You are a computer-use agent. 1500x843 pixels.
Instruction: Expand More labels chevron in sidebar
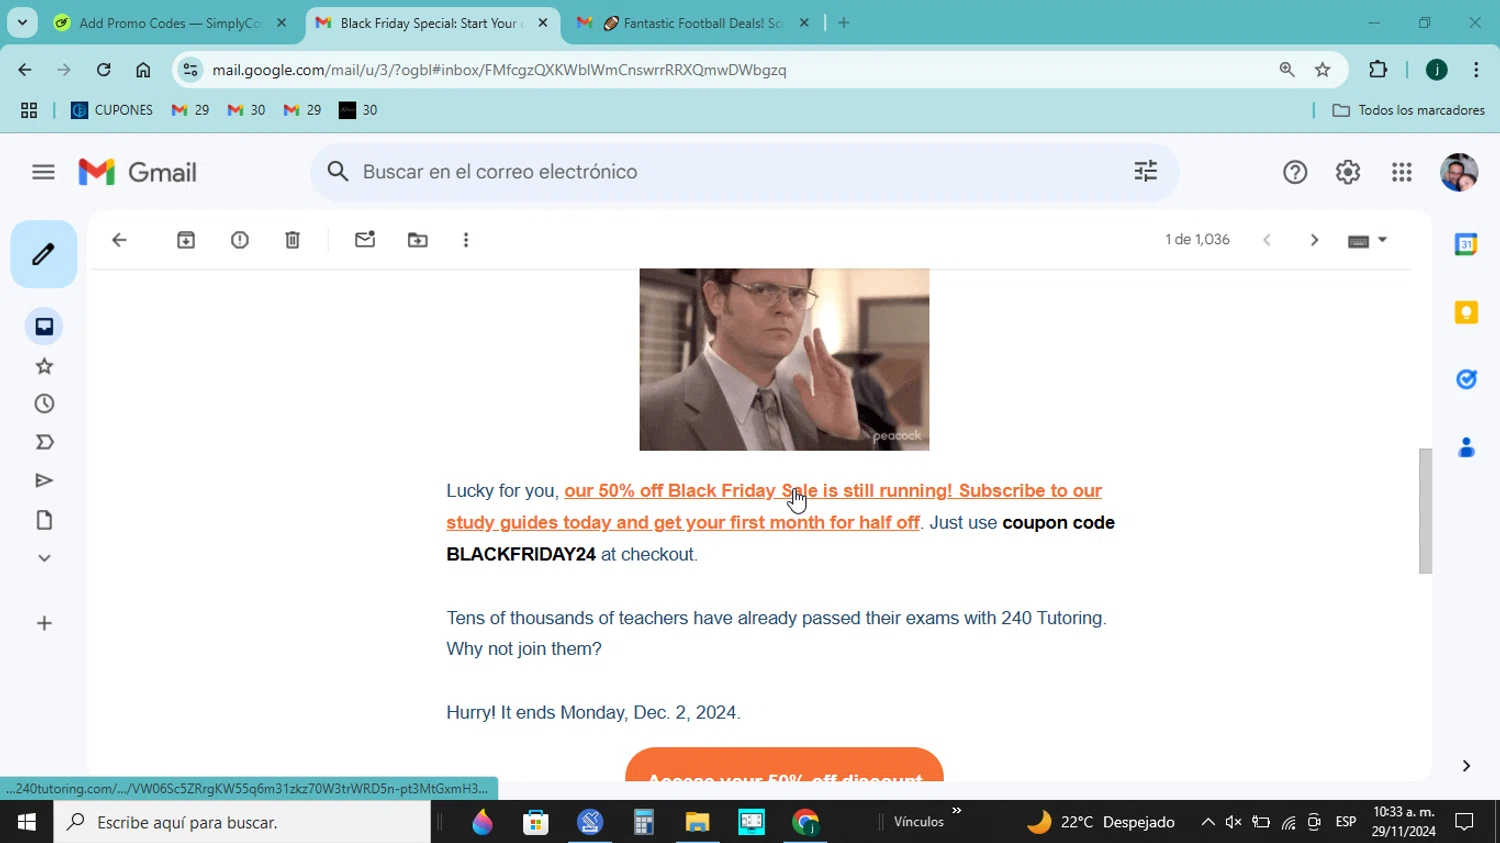coord(44,558)
